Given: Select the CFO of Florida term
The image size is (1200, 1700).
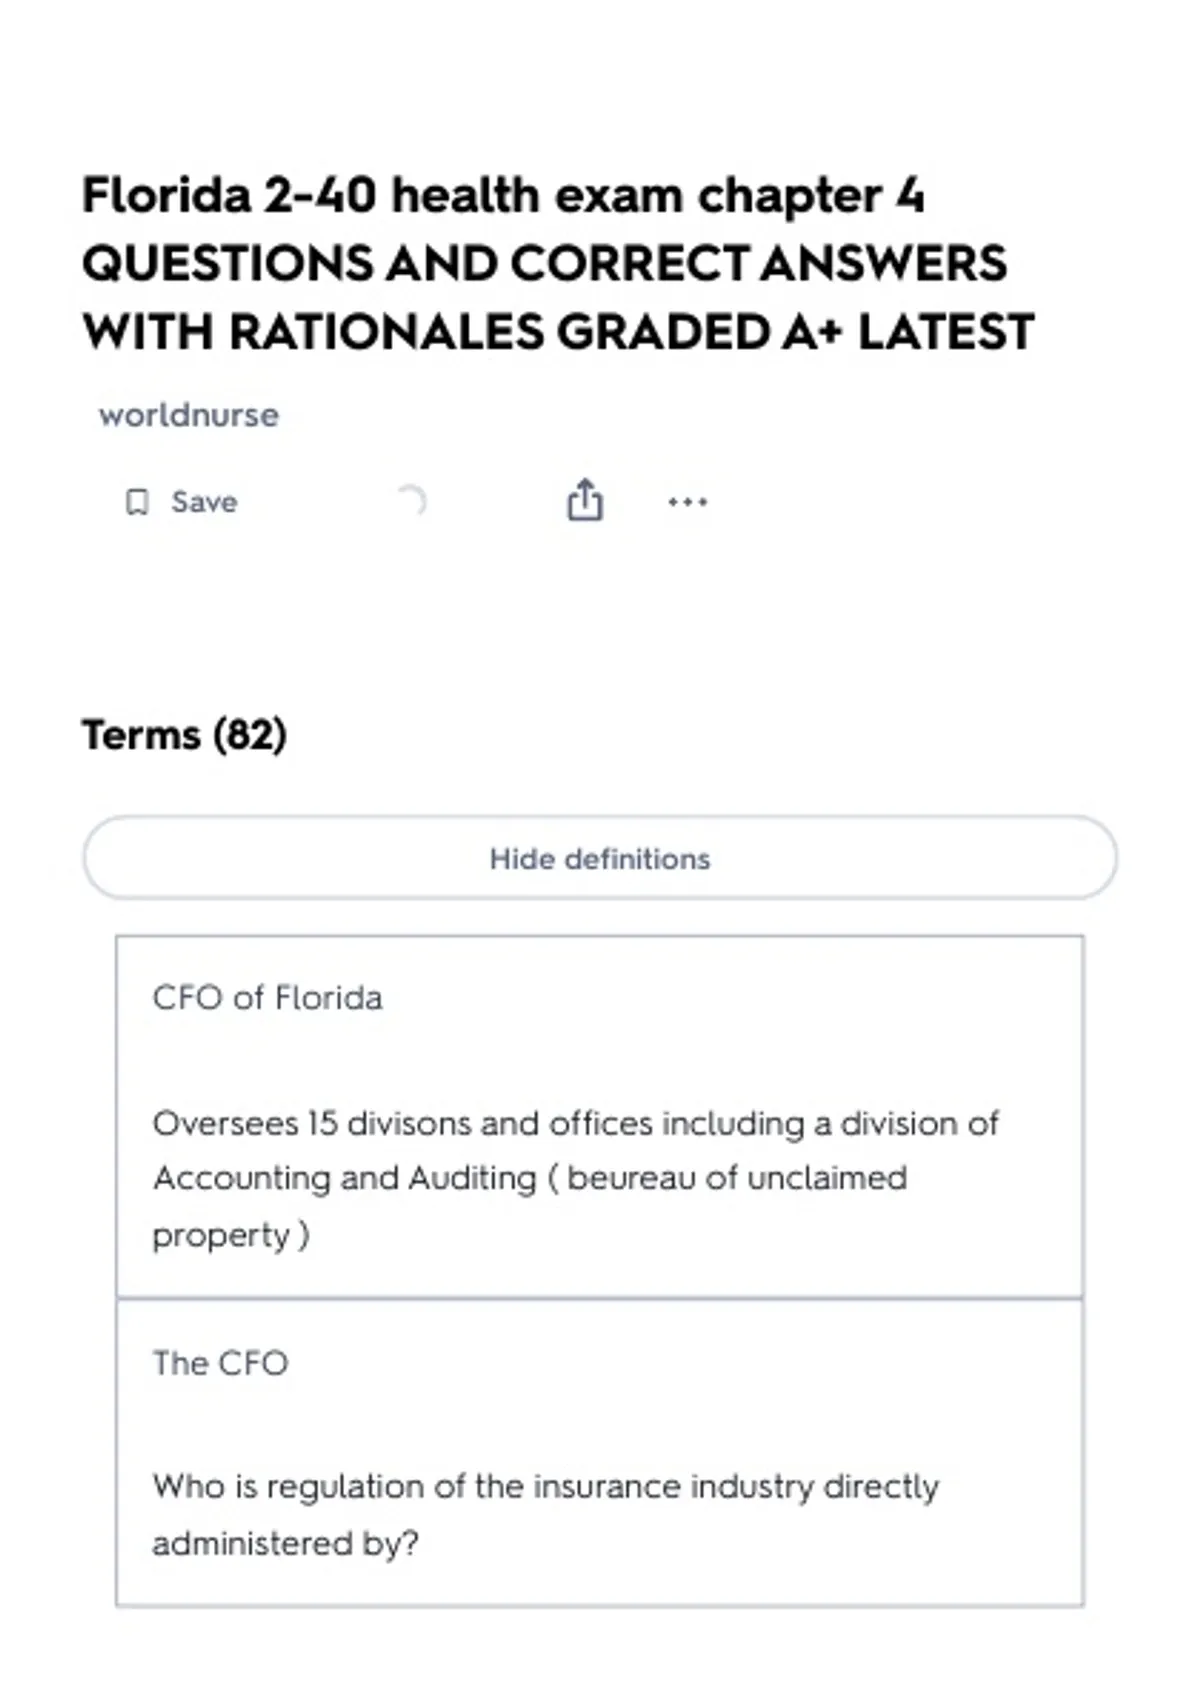Looking at the screenshot, I should [x=267, y=998].
